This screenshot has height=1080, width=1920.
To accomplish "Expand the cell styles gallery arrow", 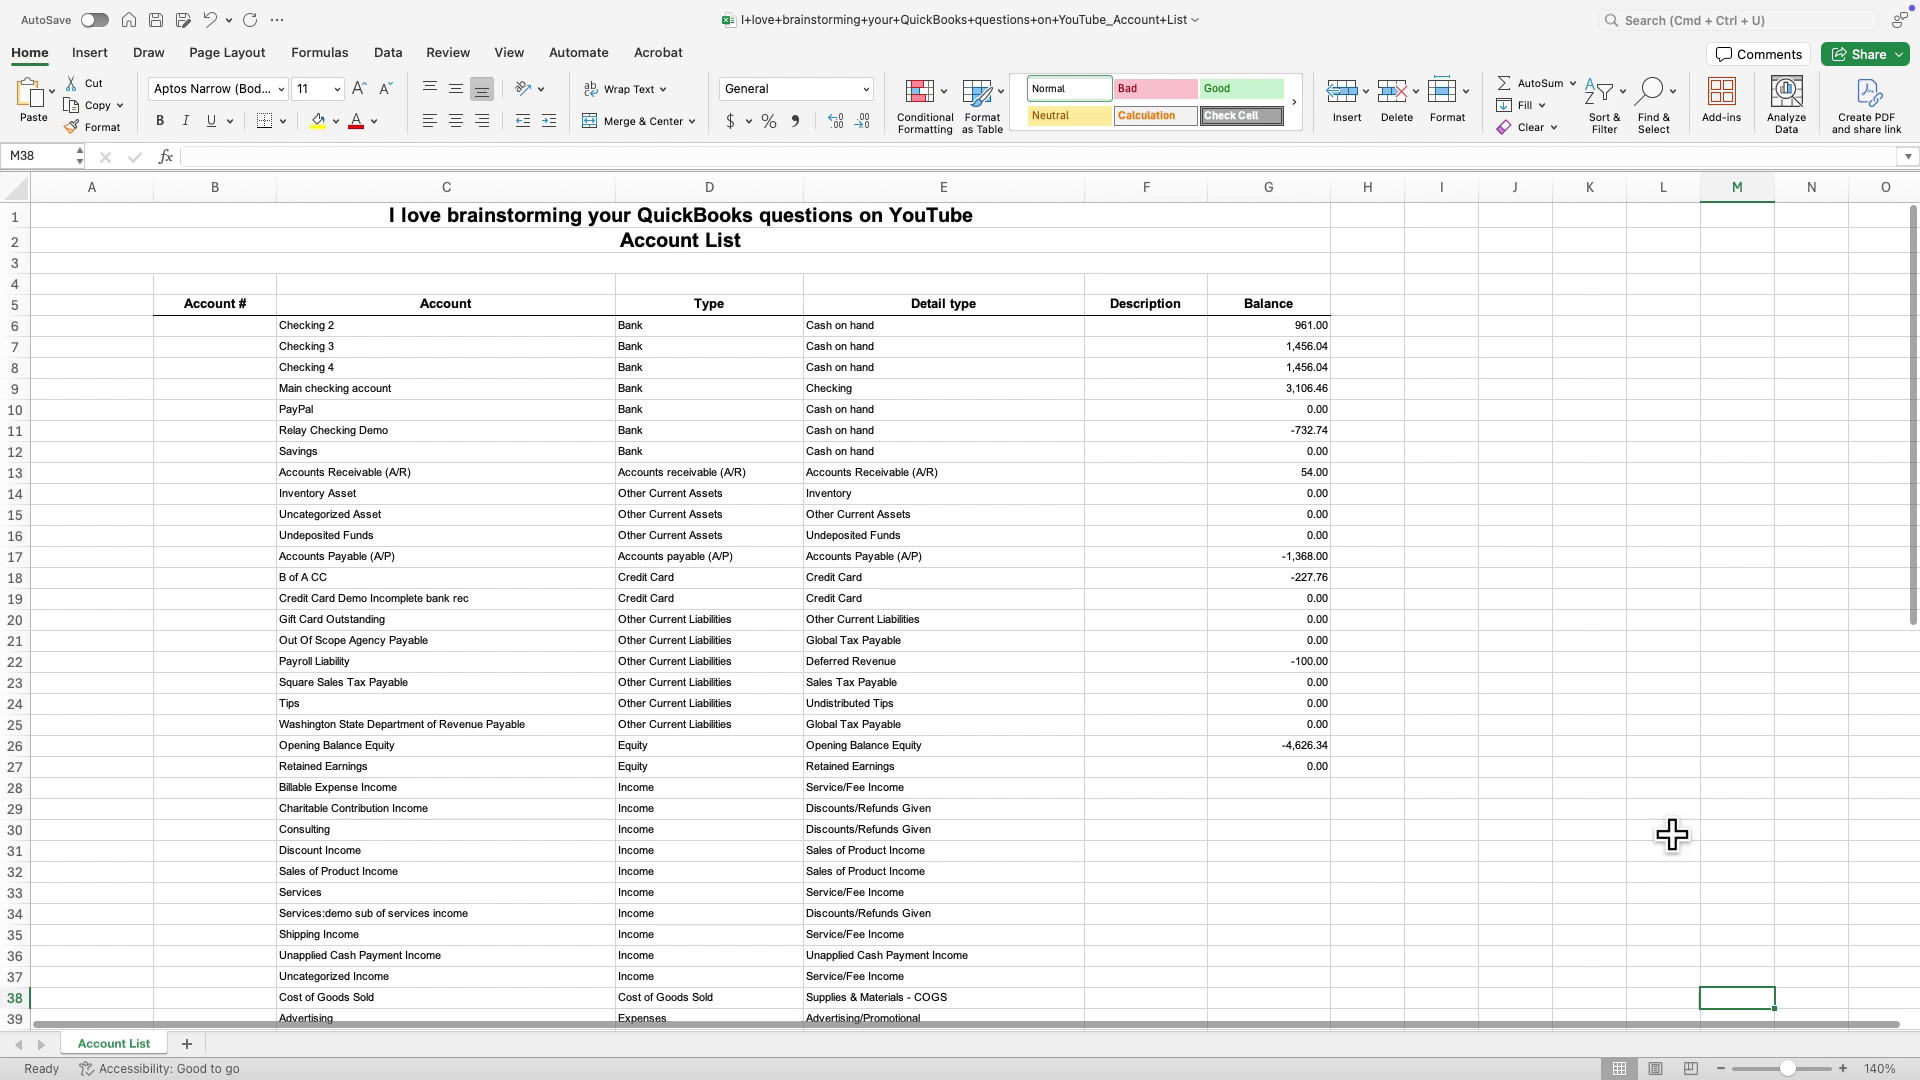I will click(1294, 102).
